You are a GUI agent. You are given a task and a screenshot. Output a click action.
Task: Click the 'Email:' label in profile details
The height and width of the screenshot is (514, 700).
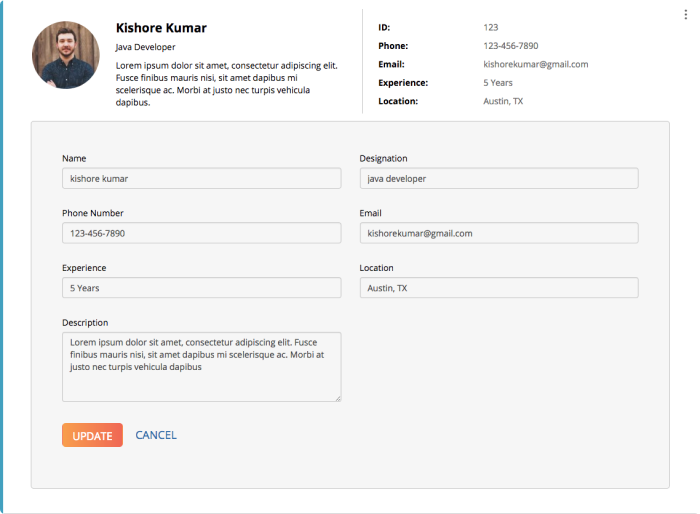tap(392, 64)
